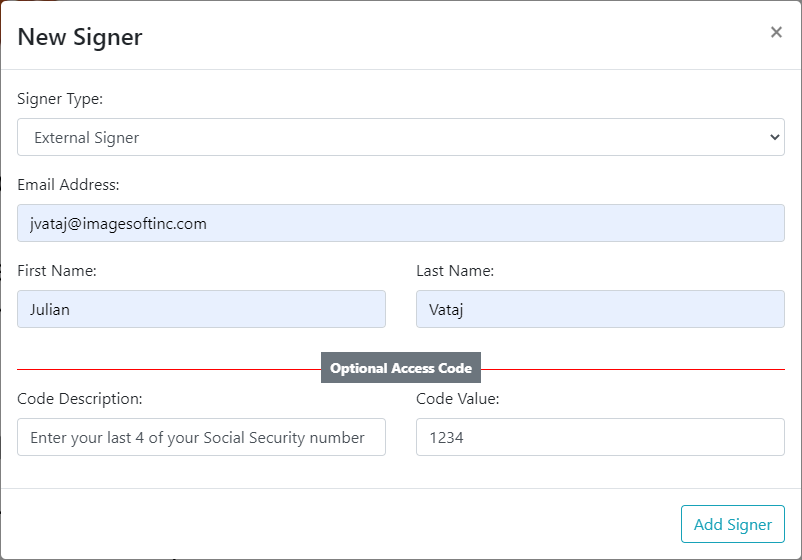This screenshot has width=802, height=560.
Task: Click the "Email Address:" label
Action: [x=68, y=185]
